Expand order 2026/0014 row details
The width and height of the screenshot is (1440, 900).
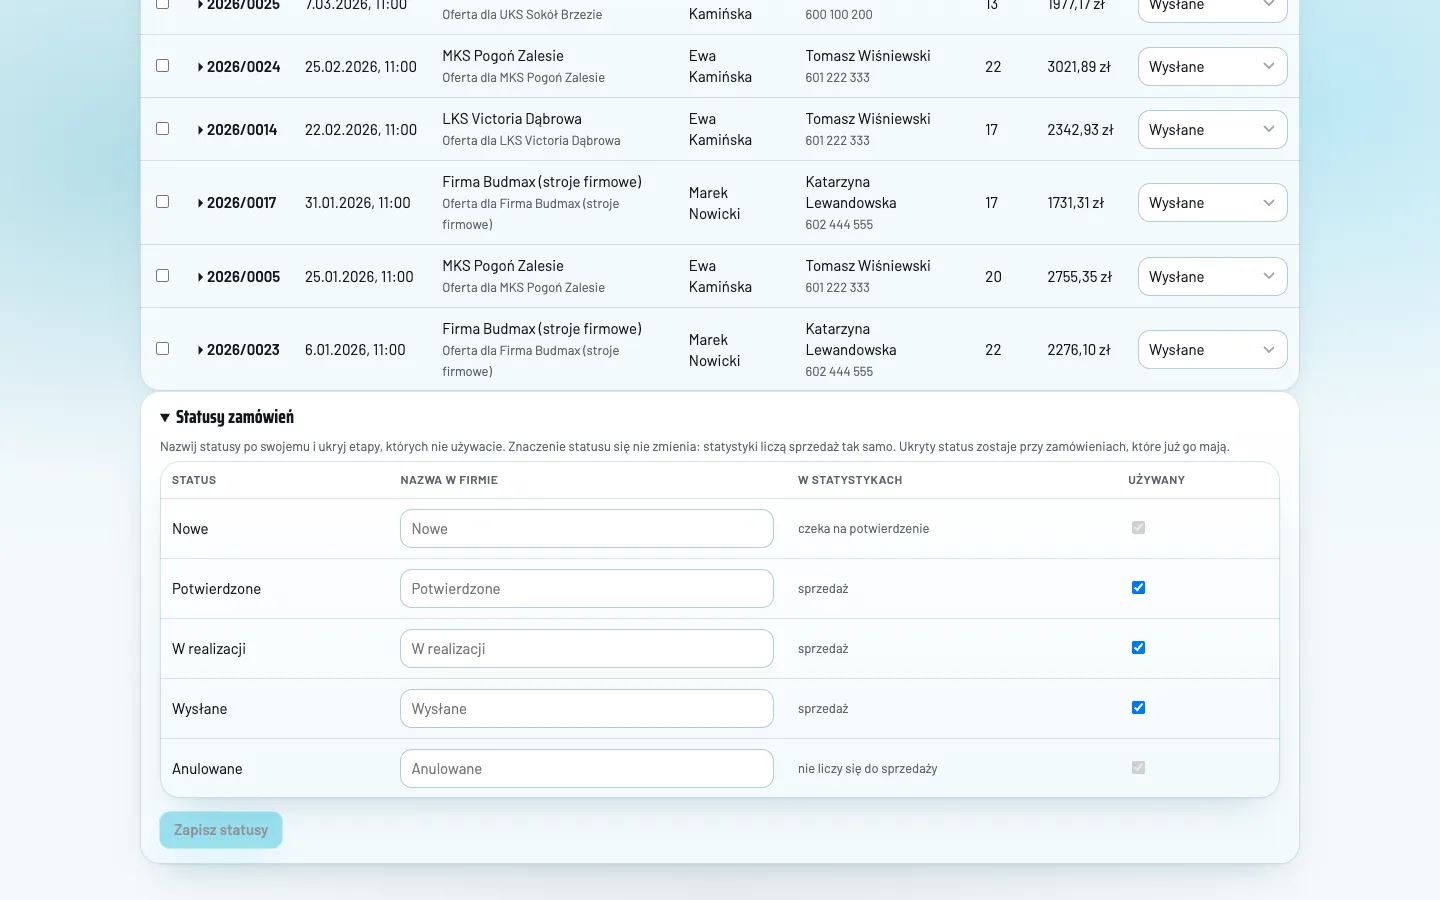(237, 130)
